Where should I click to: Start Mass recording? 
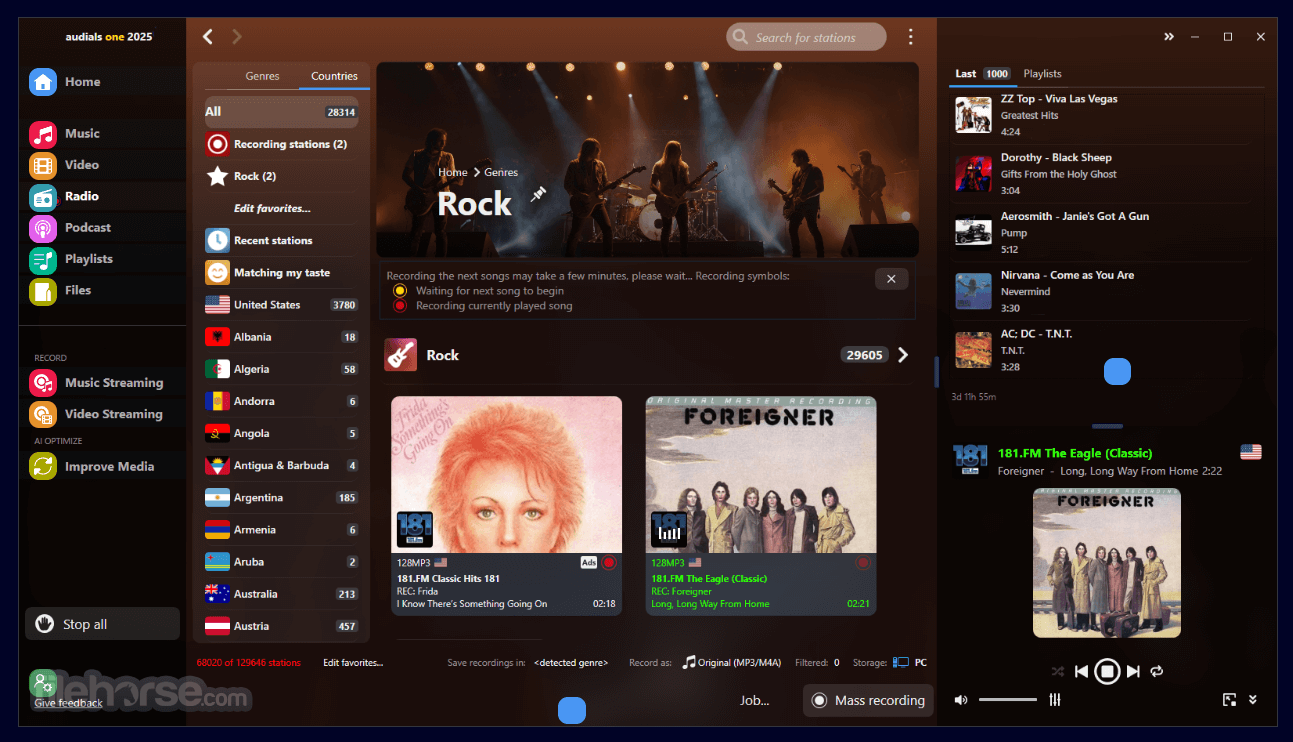point(868,700)
